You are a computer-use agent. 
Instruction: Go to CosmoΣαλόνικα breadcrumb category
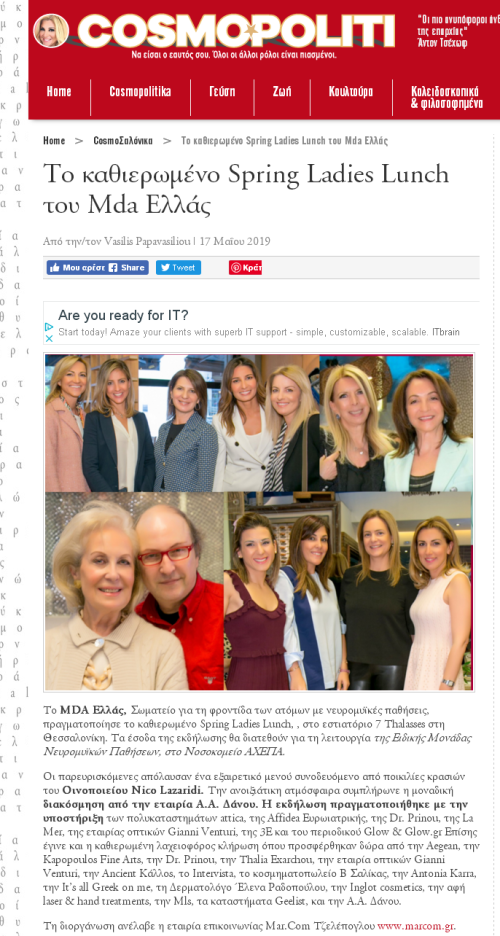(x=123, y=141)
